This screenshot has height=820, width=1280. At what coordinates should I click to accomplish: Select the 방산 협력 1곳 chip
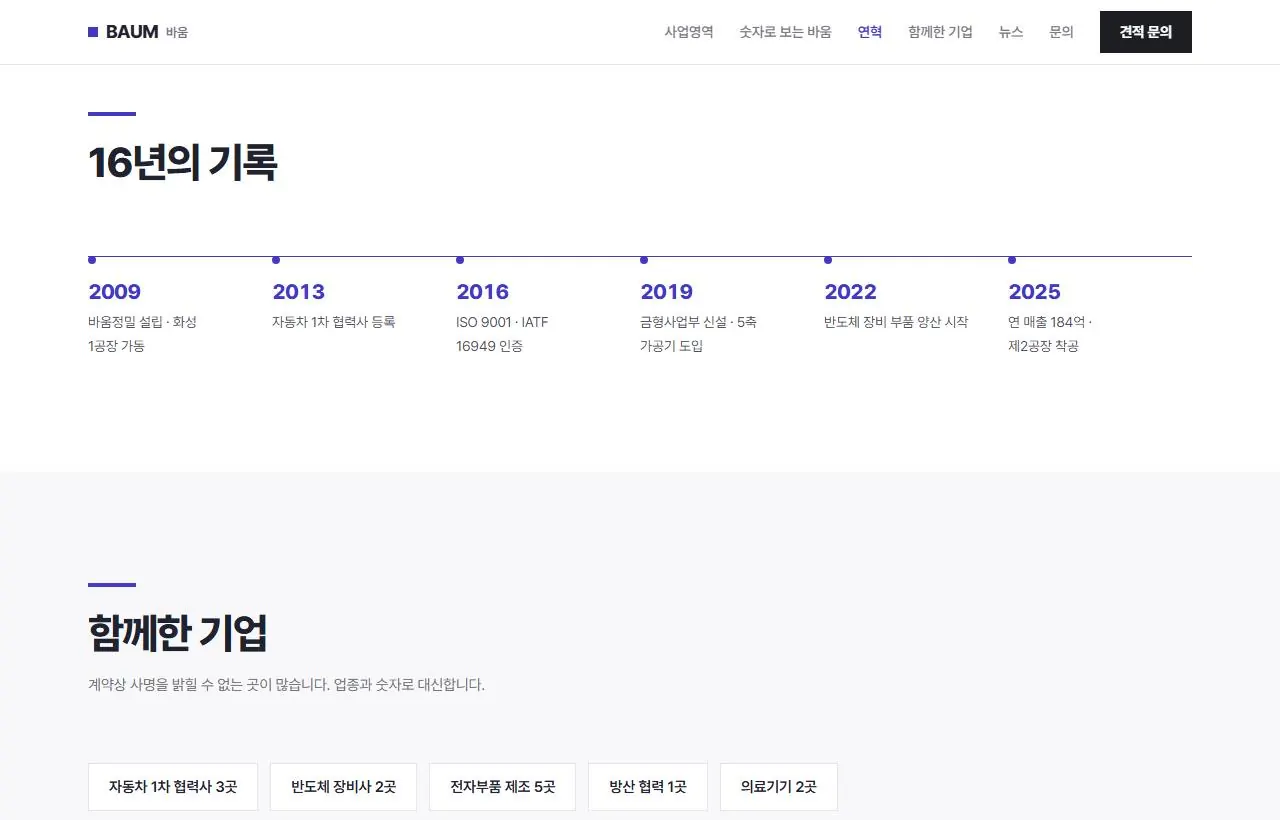click(648, 787)
